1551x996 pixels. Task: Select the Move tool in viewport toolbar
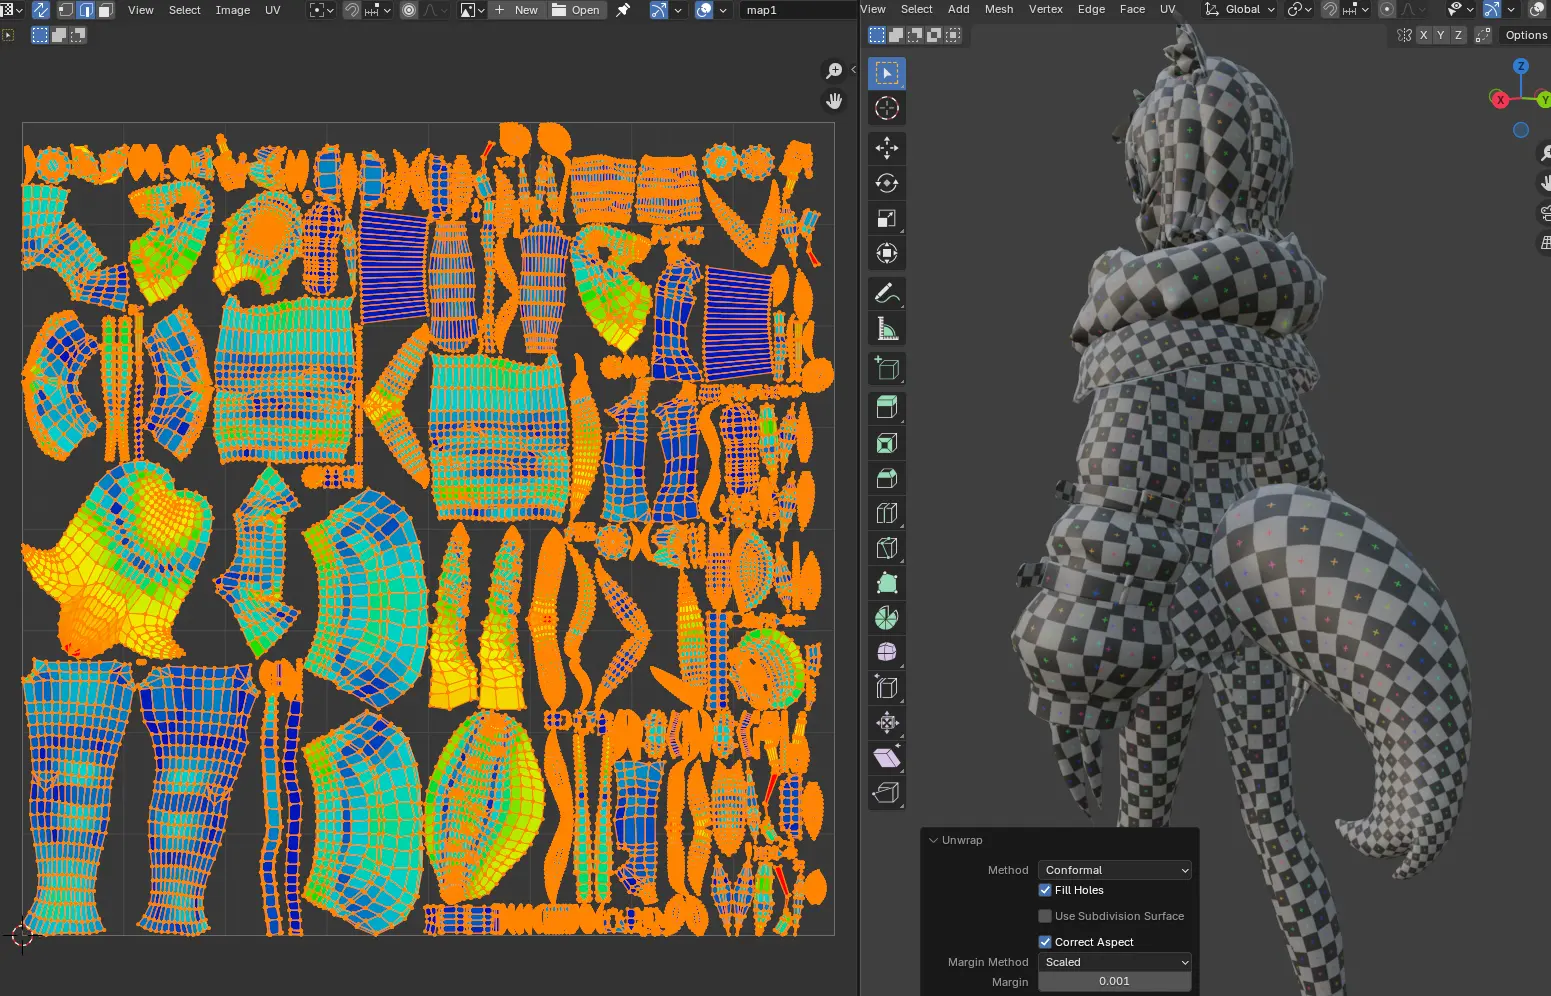pos(887,149)
